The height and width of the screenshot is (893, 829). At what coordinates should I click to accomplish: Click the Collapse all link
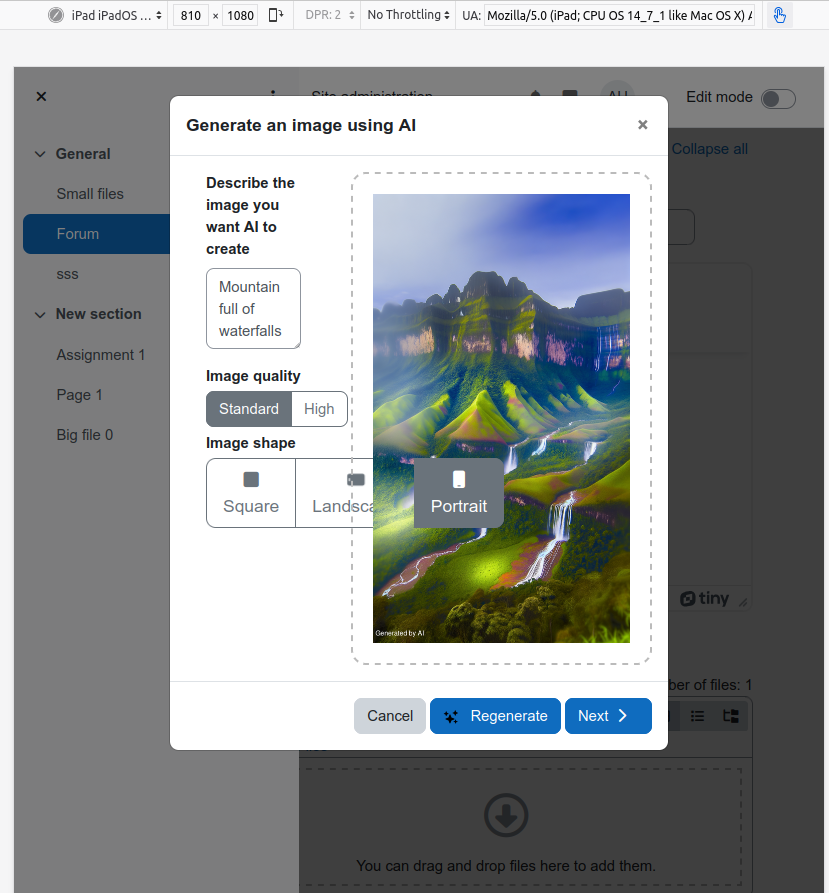click(x=709, y=149)
